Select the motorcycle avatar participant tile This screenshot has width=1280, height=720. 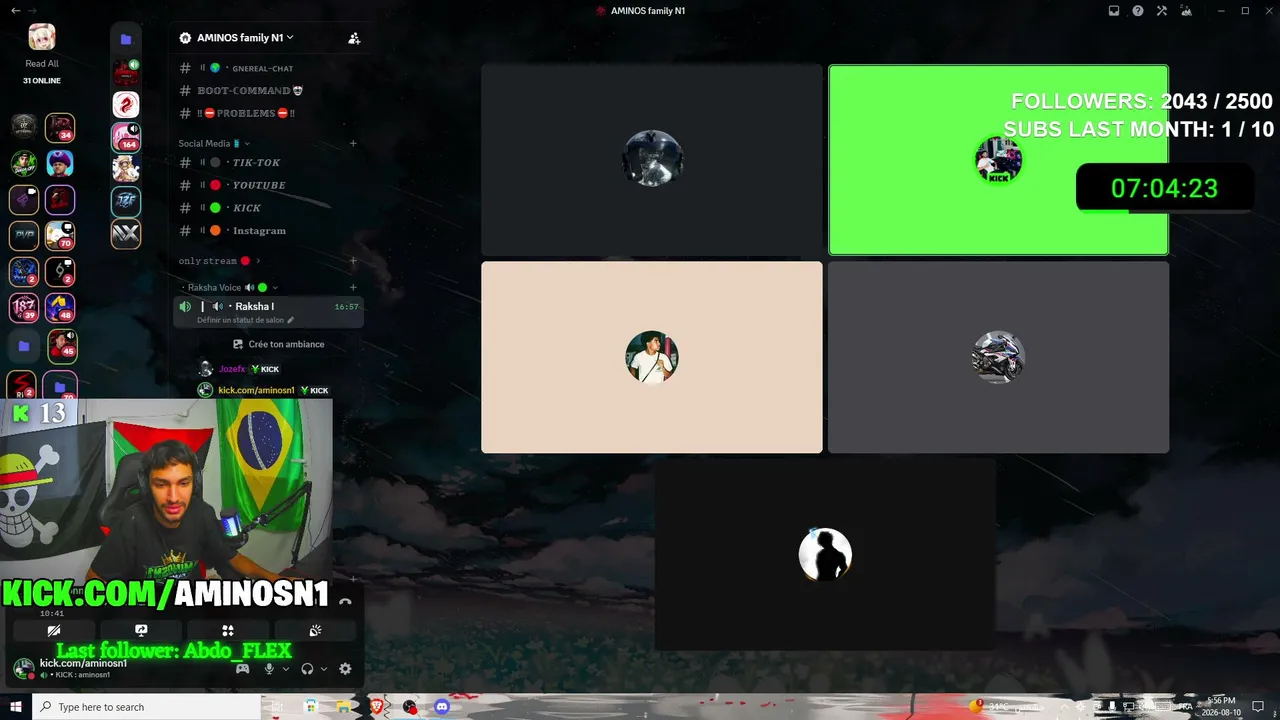[998, 357]
